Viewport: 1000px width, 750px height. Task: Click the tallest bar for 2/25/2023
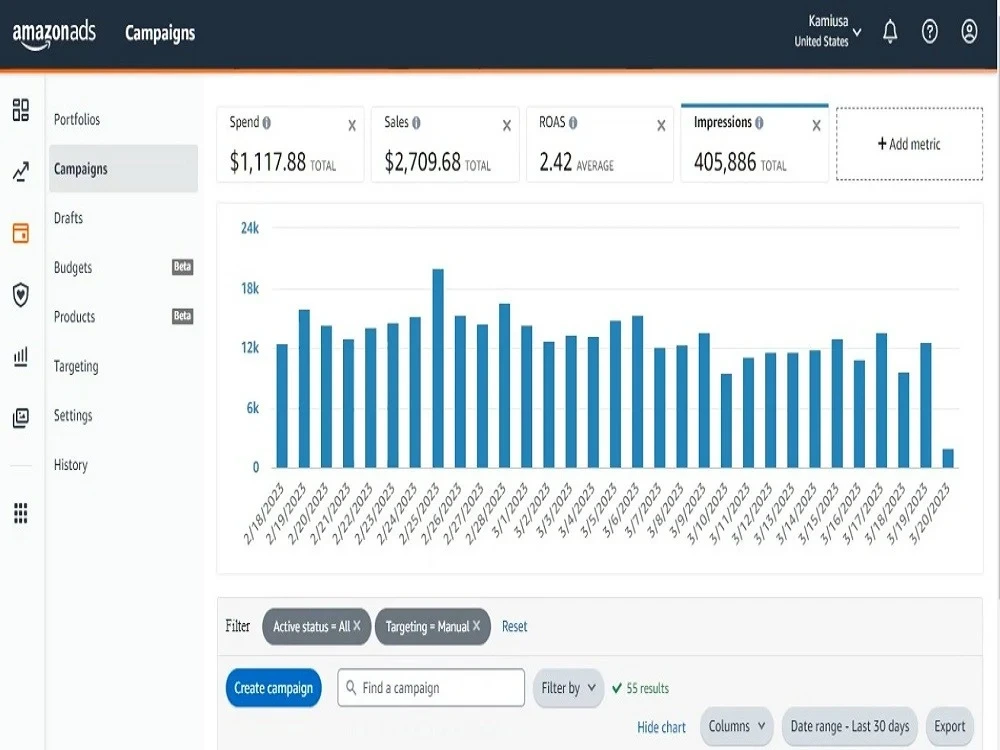click(438, 369)
